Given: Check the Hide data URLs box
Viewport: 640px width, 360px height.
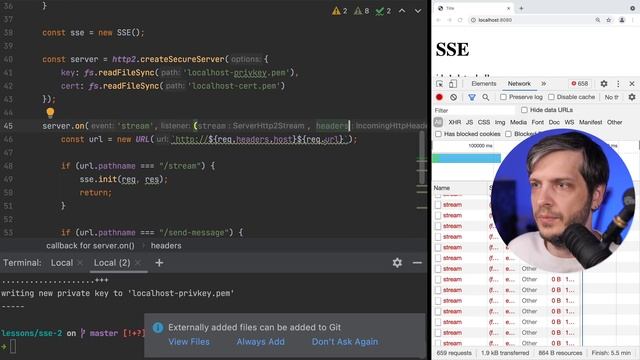Looking at the screenshot, I should point(524,110).
